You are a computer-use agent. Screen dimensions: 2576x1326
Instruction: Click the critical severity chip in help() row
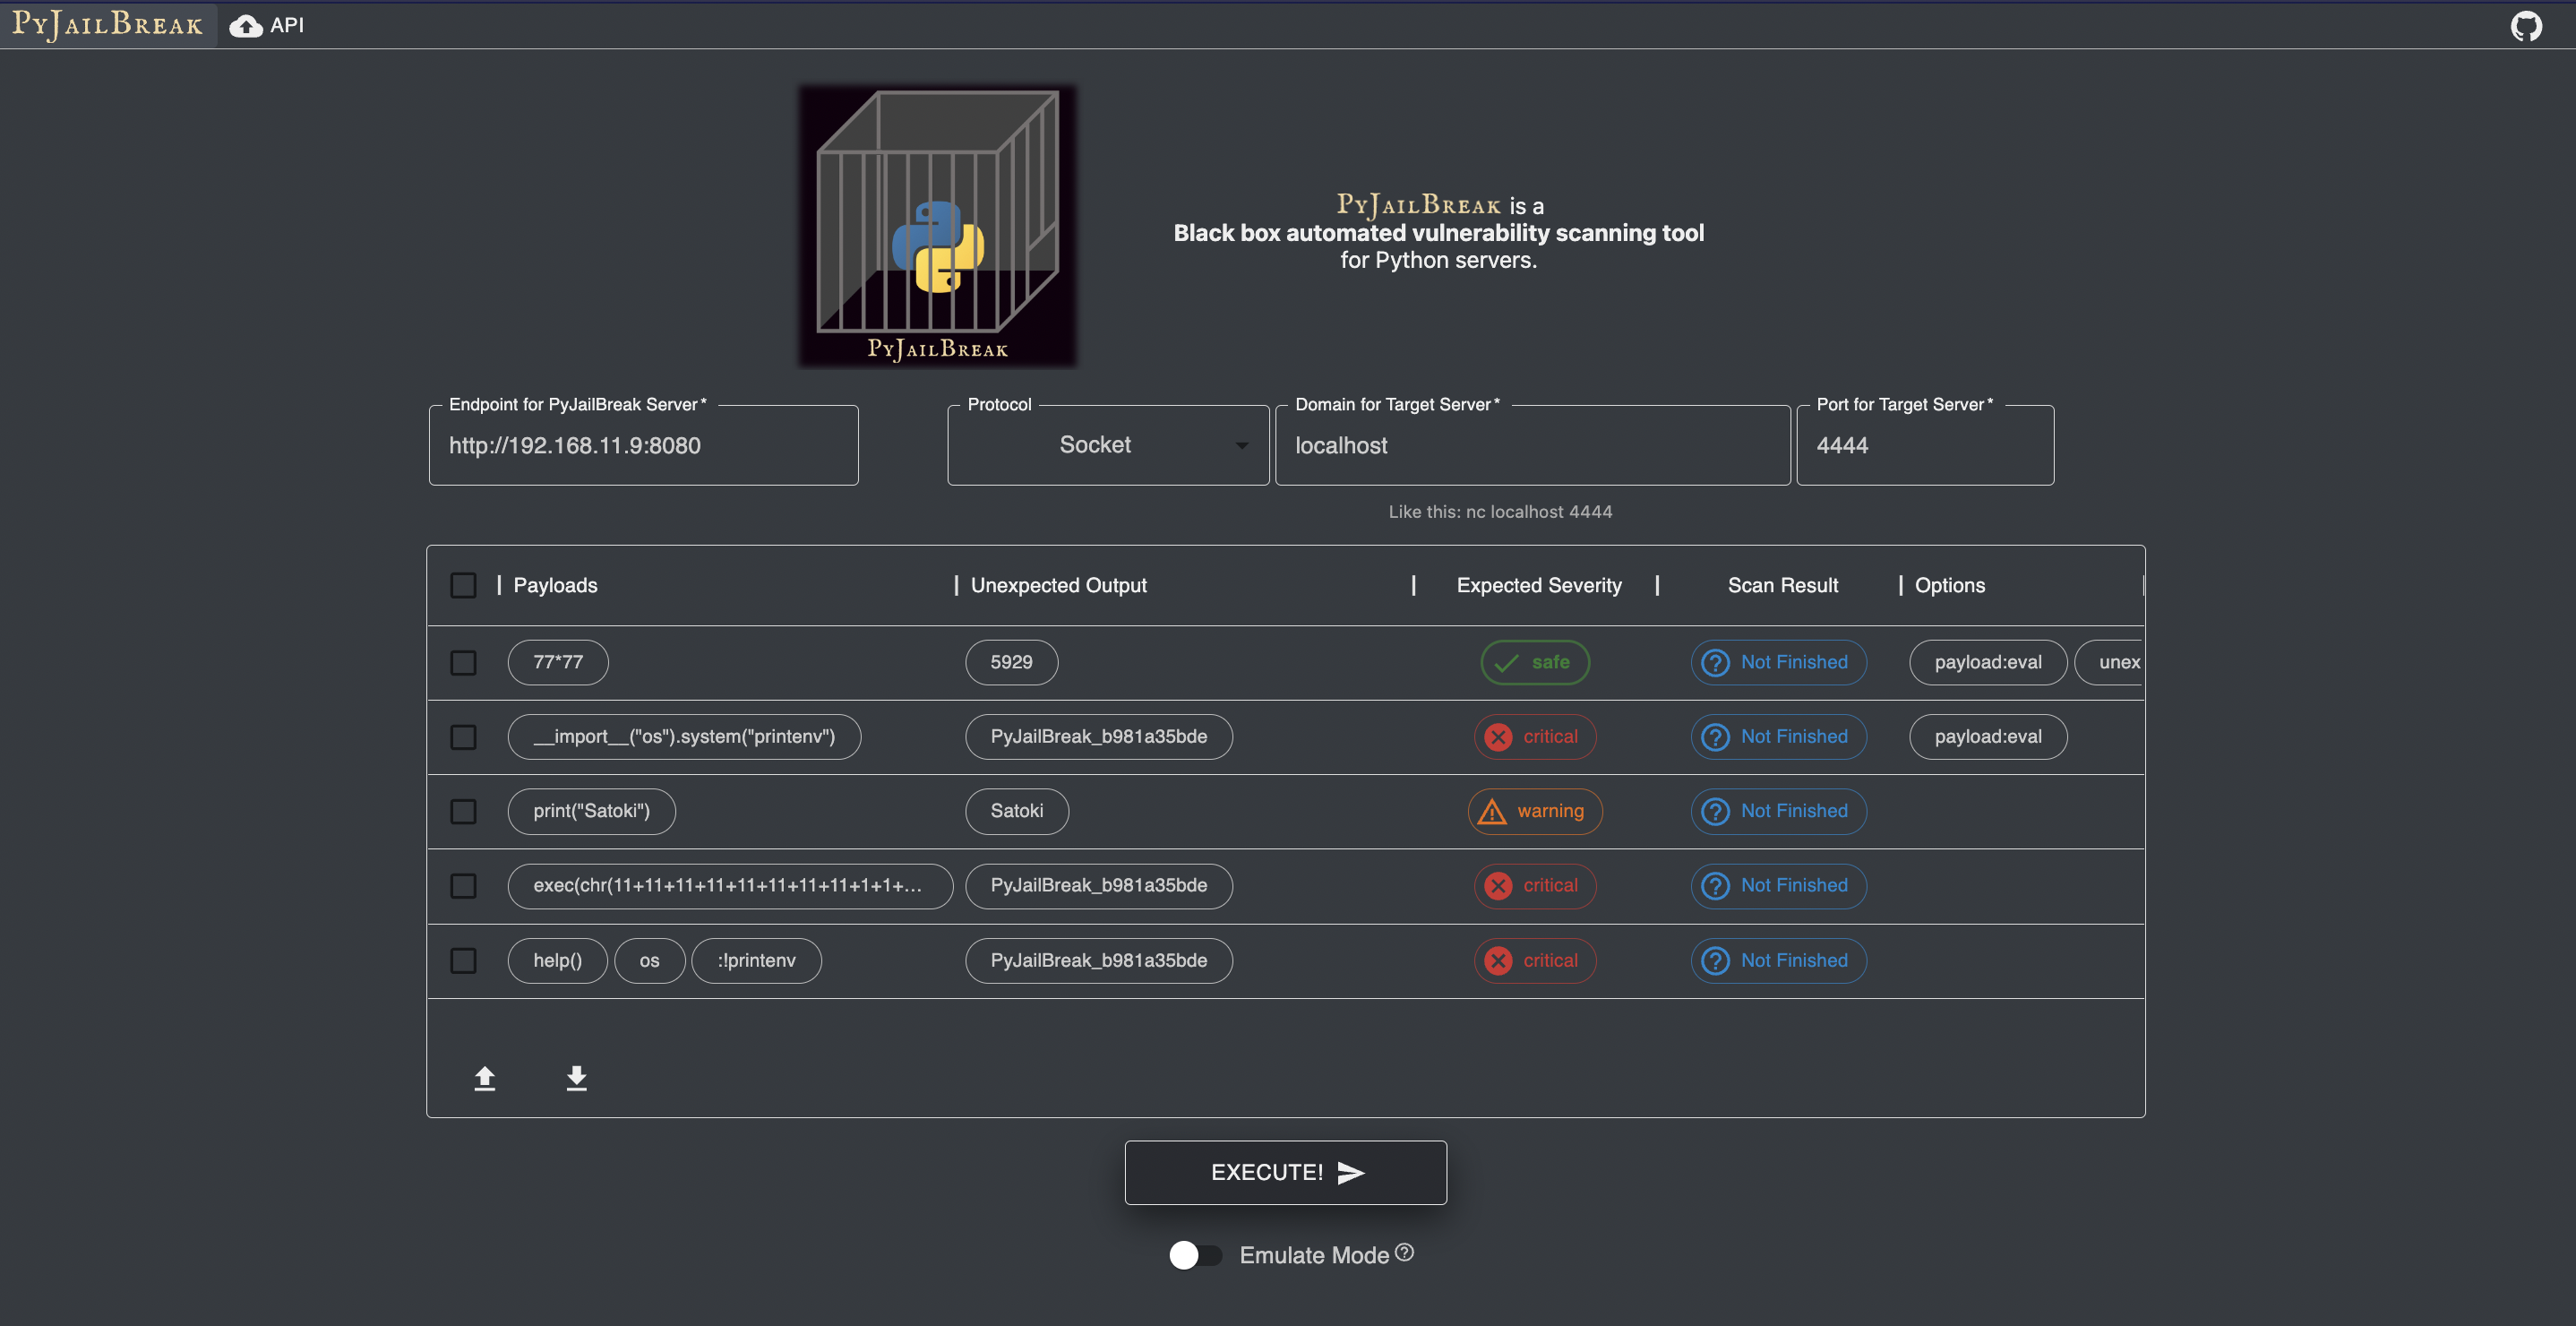click(x=1534, y=960)
